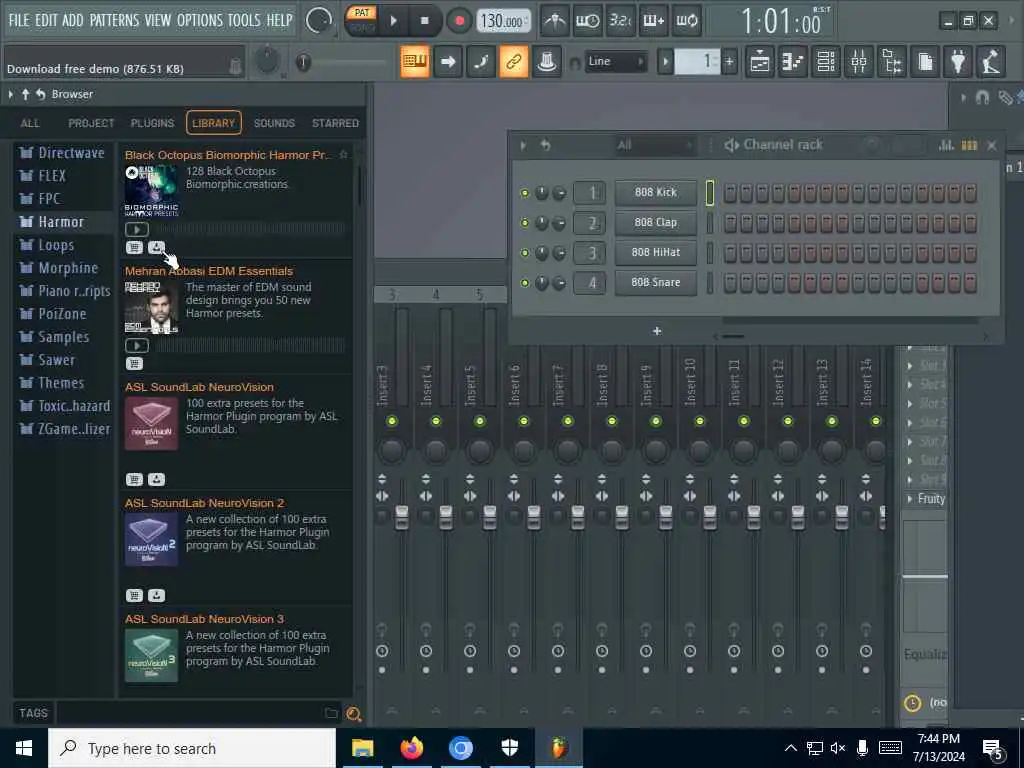Toggle multilink to controllers chain icon

tap(513, 61)
